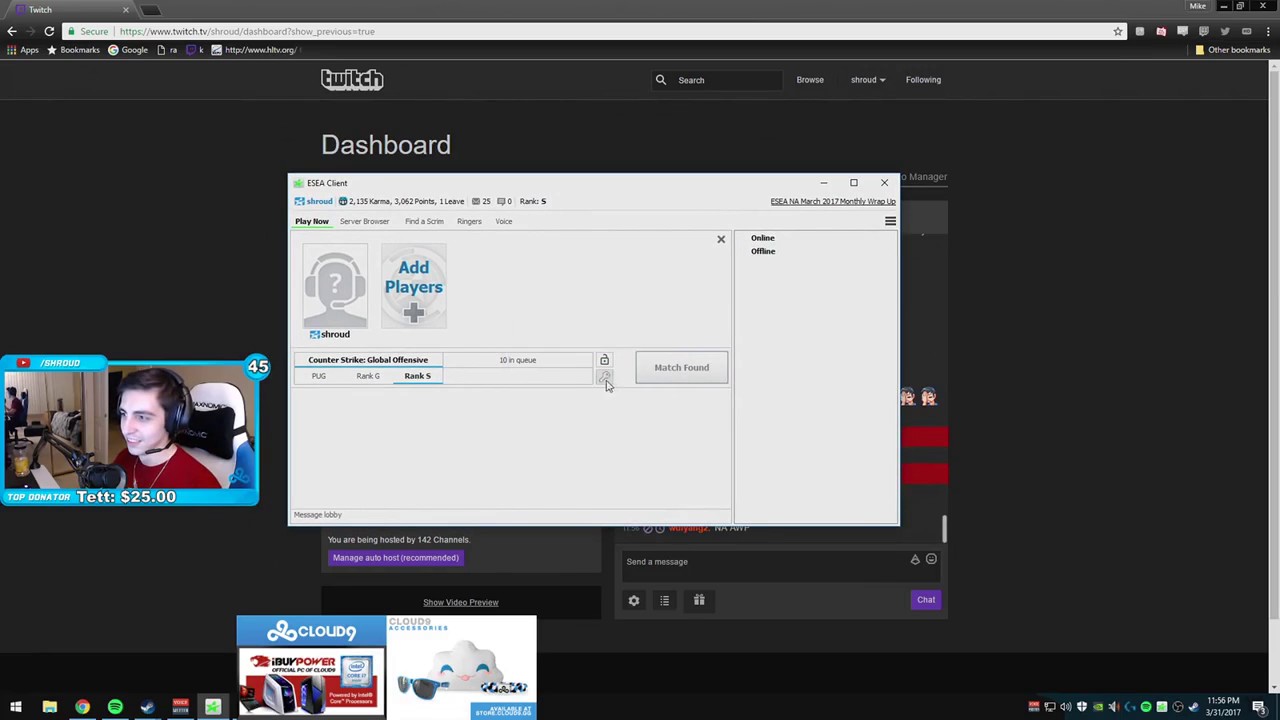Open the chat emote picker smiley icon
Image resolution: width=1280 pixels, height=720 pixels.
[931, 560]
